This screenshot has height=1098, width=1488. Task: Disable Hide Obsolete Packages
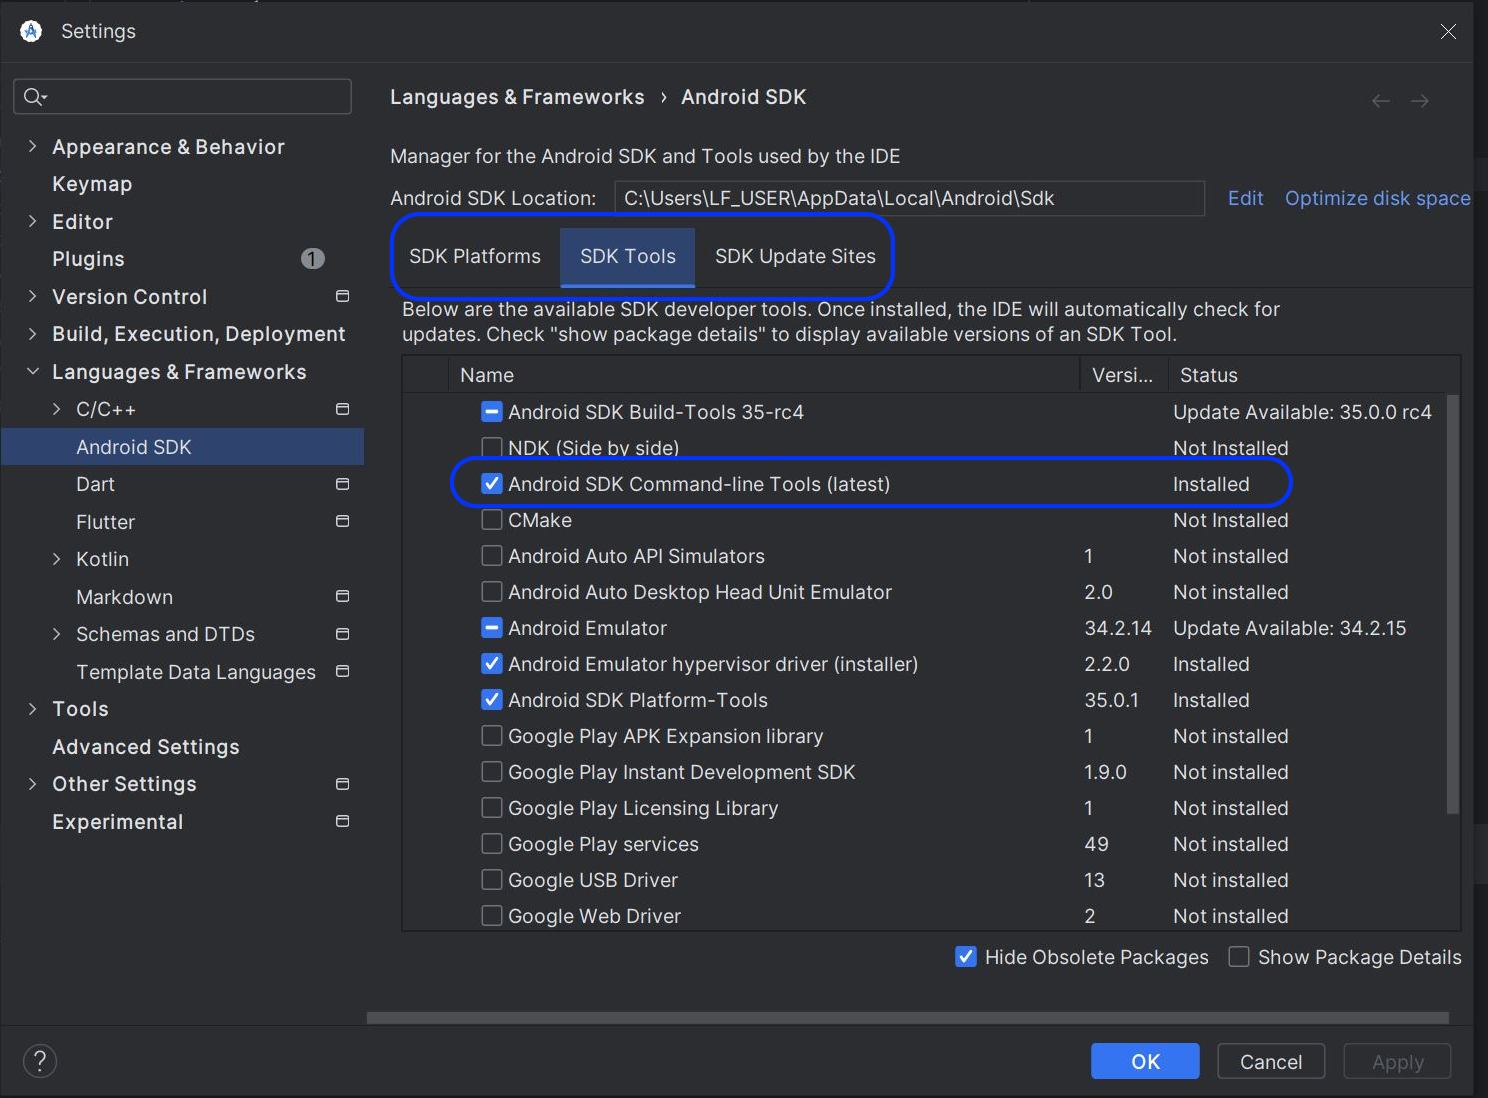click(966, 957)
